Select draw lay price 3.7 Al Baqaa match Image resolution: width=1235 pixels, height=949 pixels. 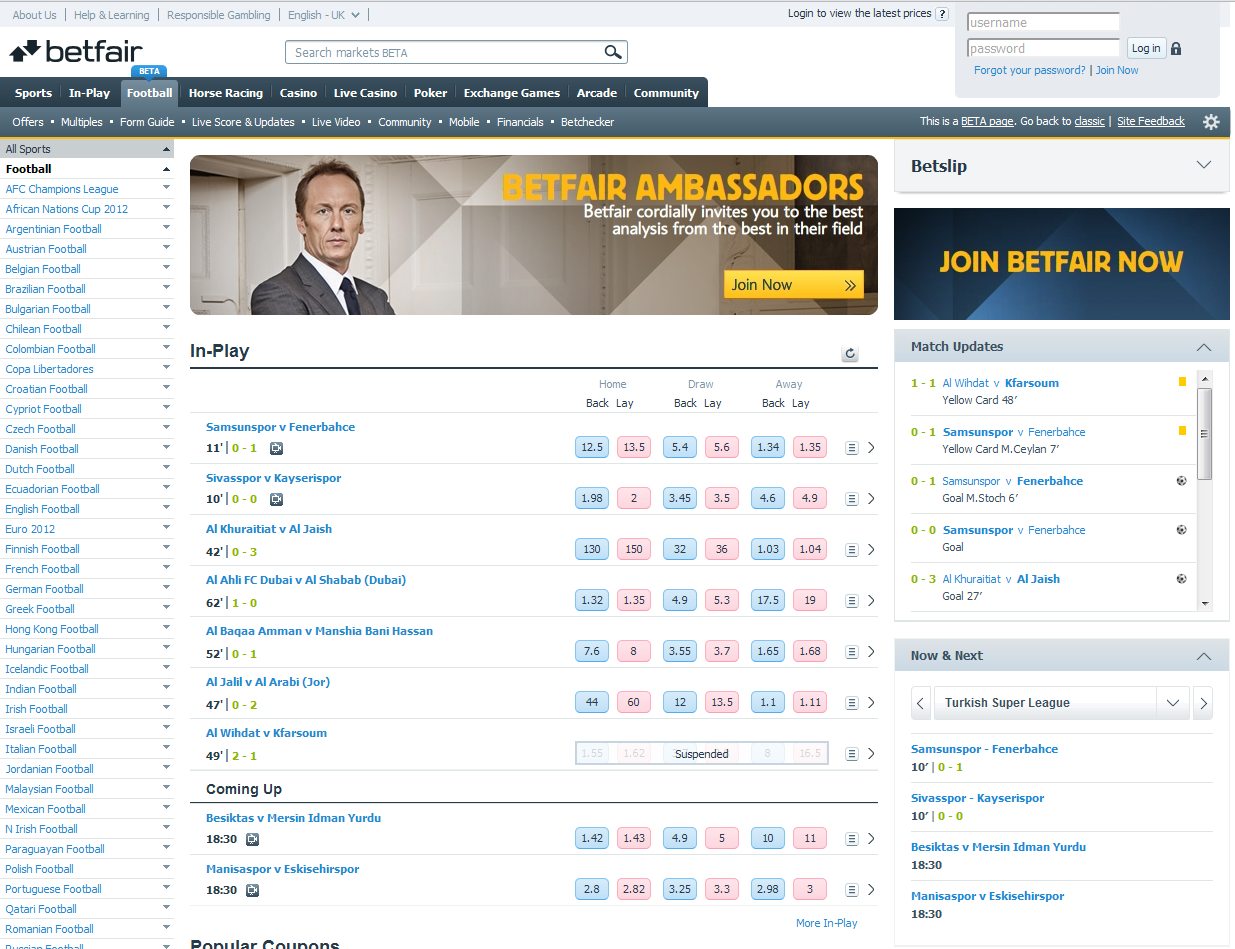pyautogui.click(x=722, y=651)
